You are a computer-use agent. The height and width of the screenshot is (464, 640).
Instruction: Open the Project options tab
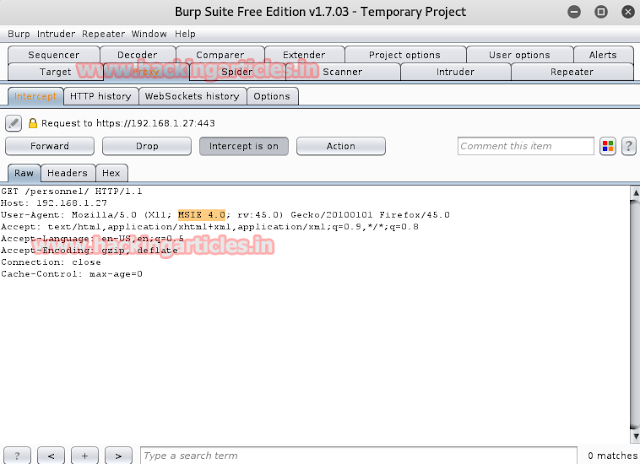(x=405, y=55)
